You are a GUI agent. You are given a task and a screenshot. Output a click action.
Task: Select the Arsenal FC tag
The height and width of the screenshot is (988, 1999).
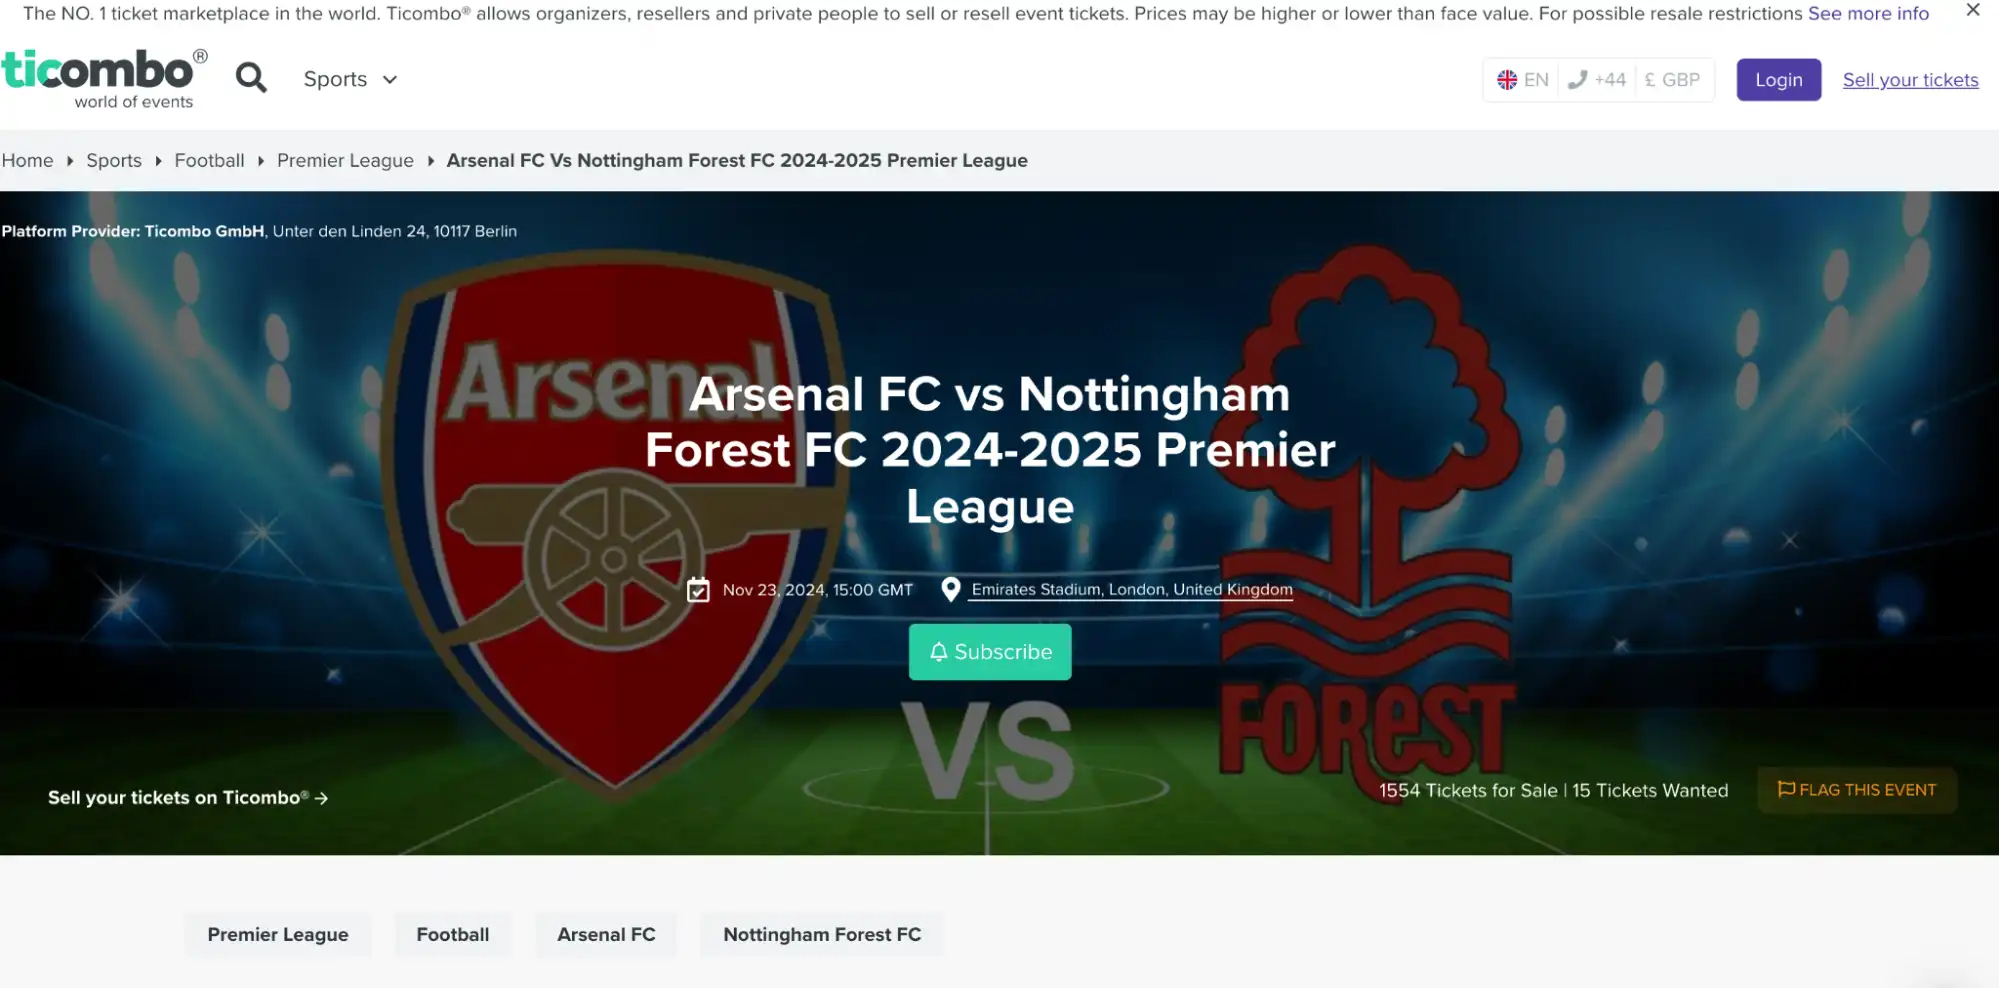tap(605, 934)
